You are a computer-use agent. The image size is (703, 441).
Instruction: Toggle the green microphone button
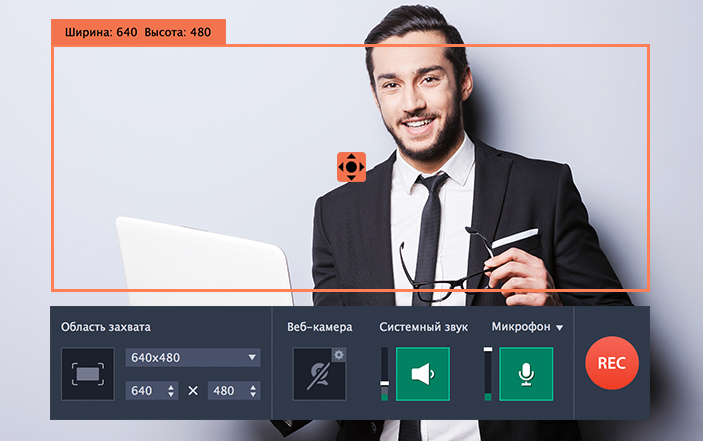point(526,374)
